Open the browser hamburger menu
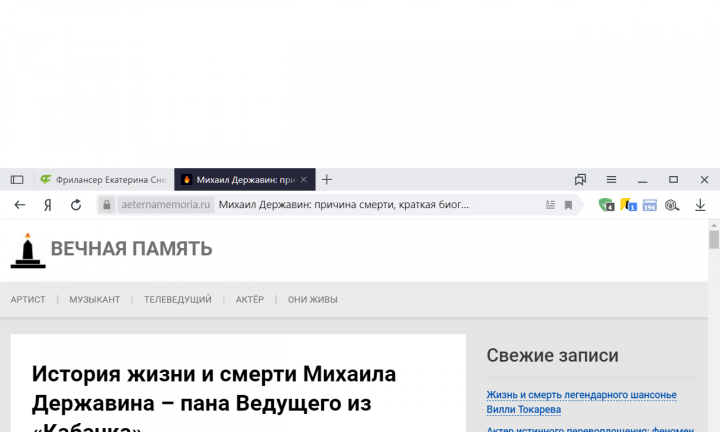The height and width of the screenshot is (432, 720). point(611,180)
